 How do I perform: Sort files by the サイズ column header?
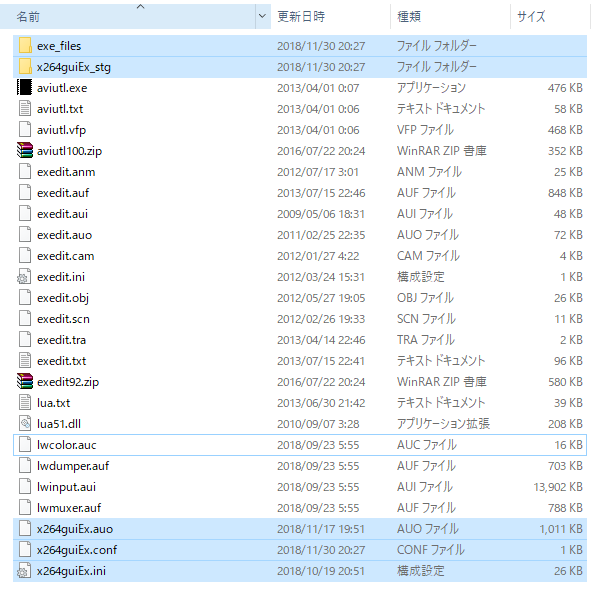tap(550, 16)
